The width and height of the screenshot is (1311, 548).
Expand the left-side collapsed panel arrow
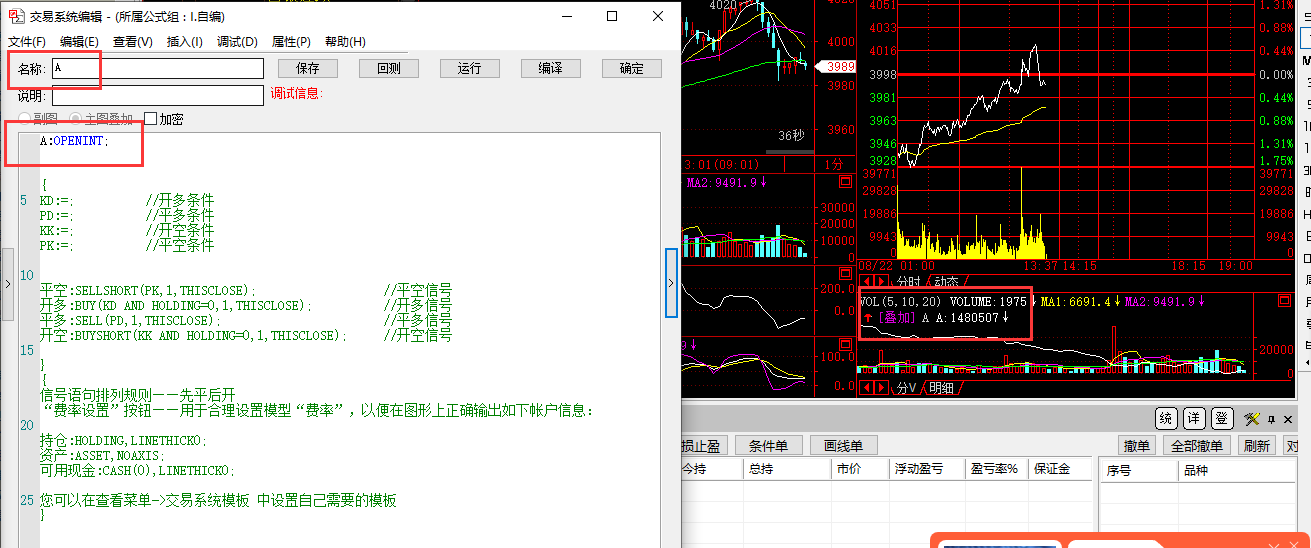coord(7,284)
